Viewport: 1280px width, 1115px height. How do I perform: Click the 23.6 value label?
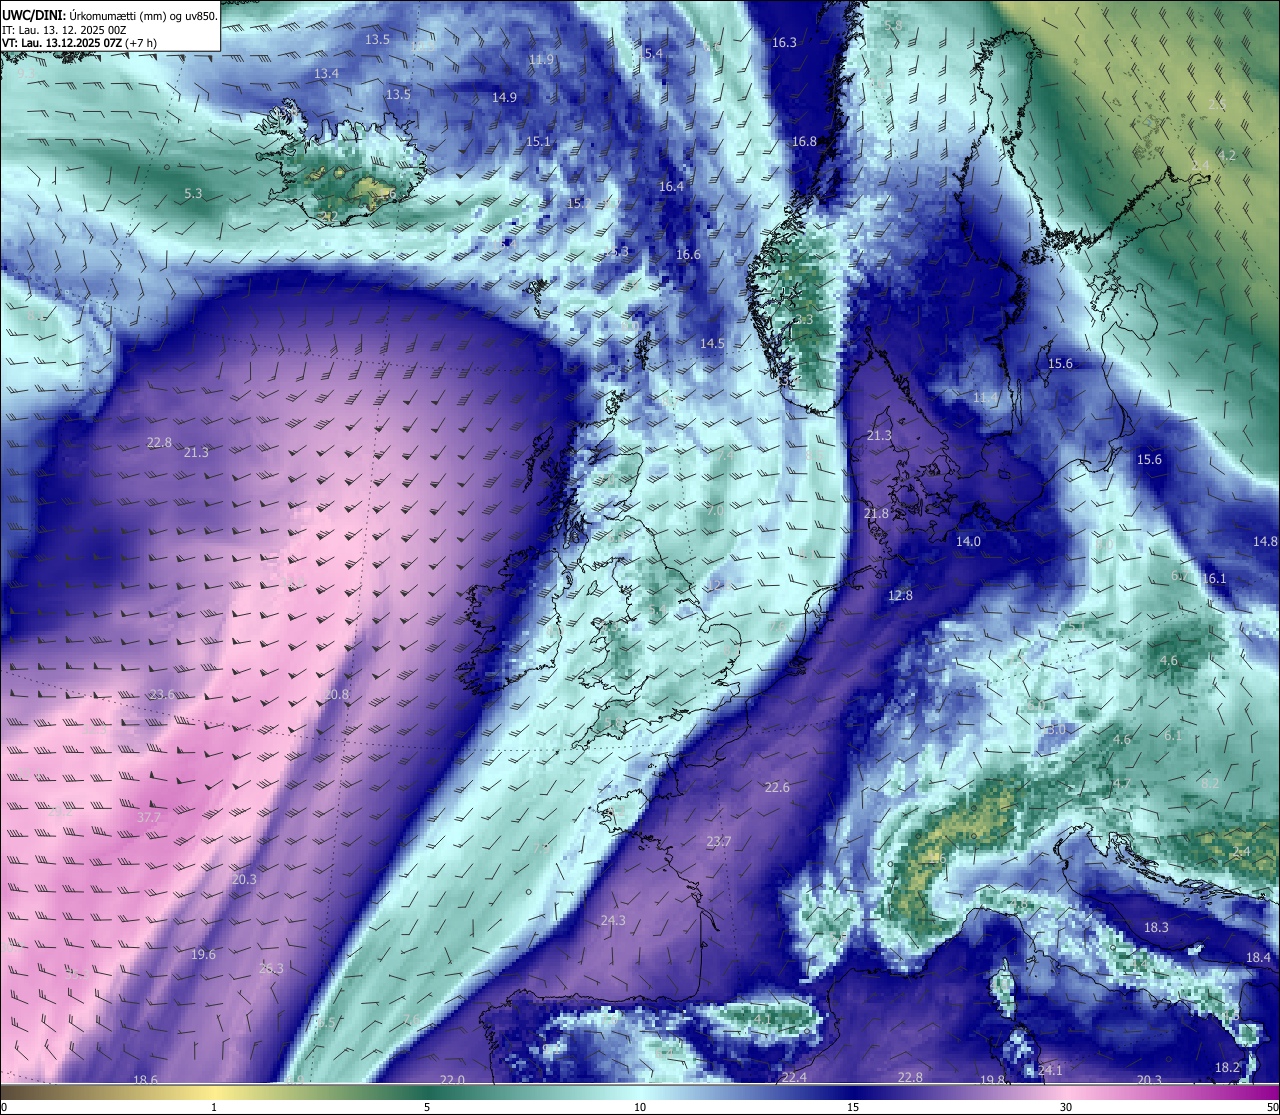click(162, 695)
